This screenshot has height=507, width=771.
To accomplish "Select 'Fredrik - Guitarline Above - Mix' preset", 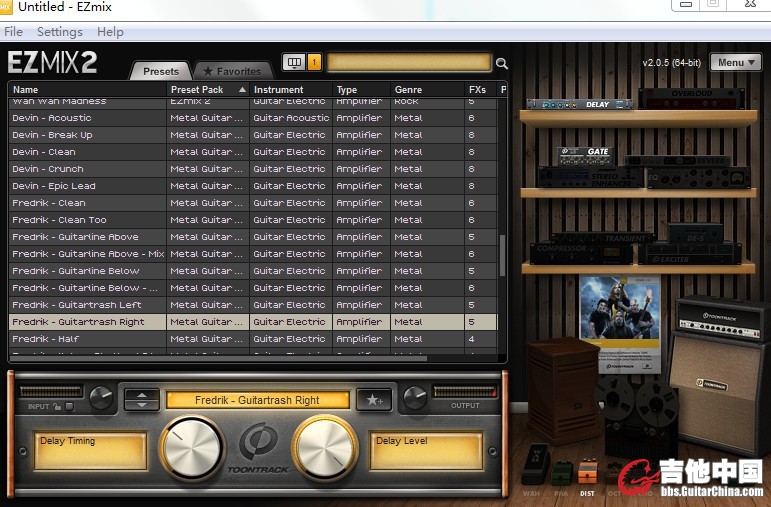I will [x=253, y=254].
